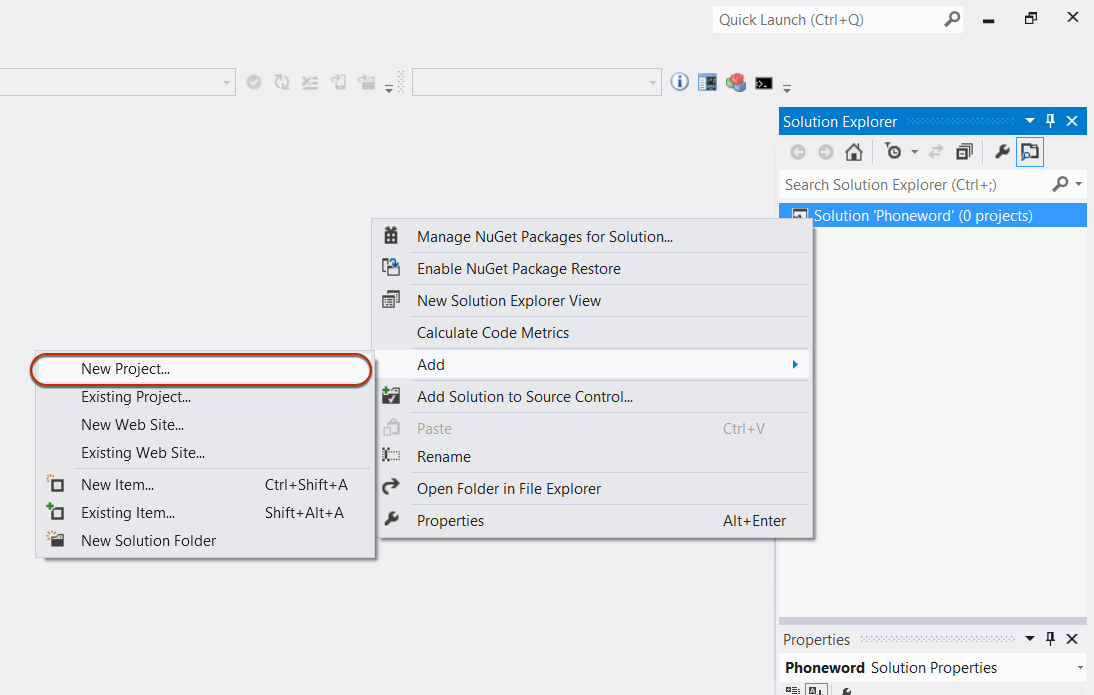Click the Pending Changes Filter clock icon
The height and width of the screenshot is (695, 1094).
coord(894,152)
